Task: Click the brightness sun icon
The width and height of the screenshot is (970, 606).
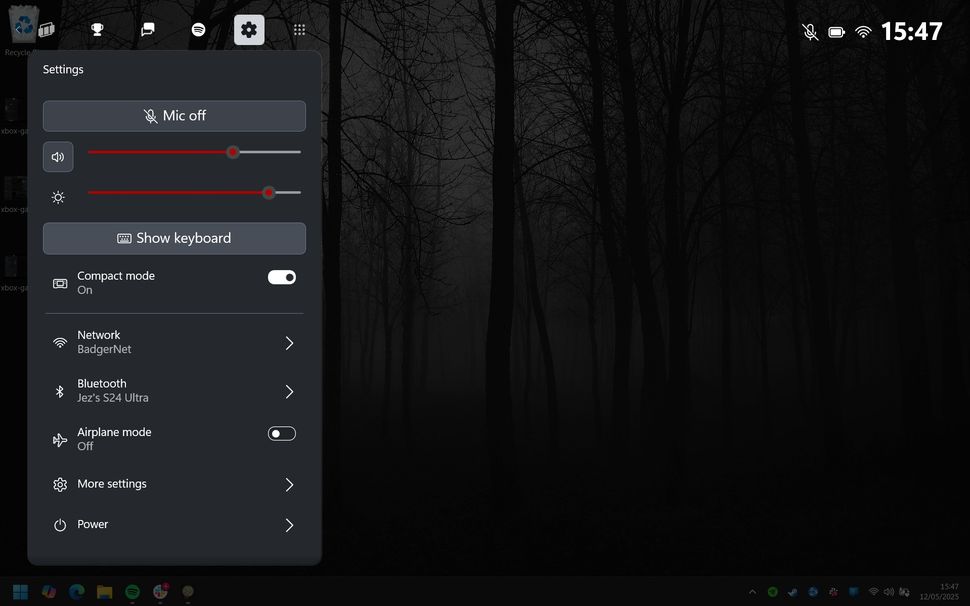Action: click(x=57, y=197)
